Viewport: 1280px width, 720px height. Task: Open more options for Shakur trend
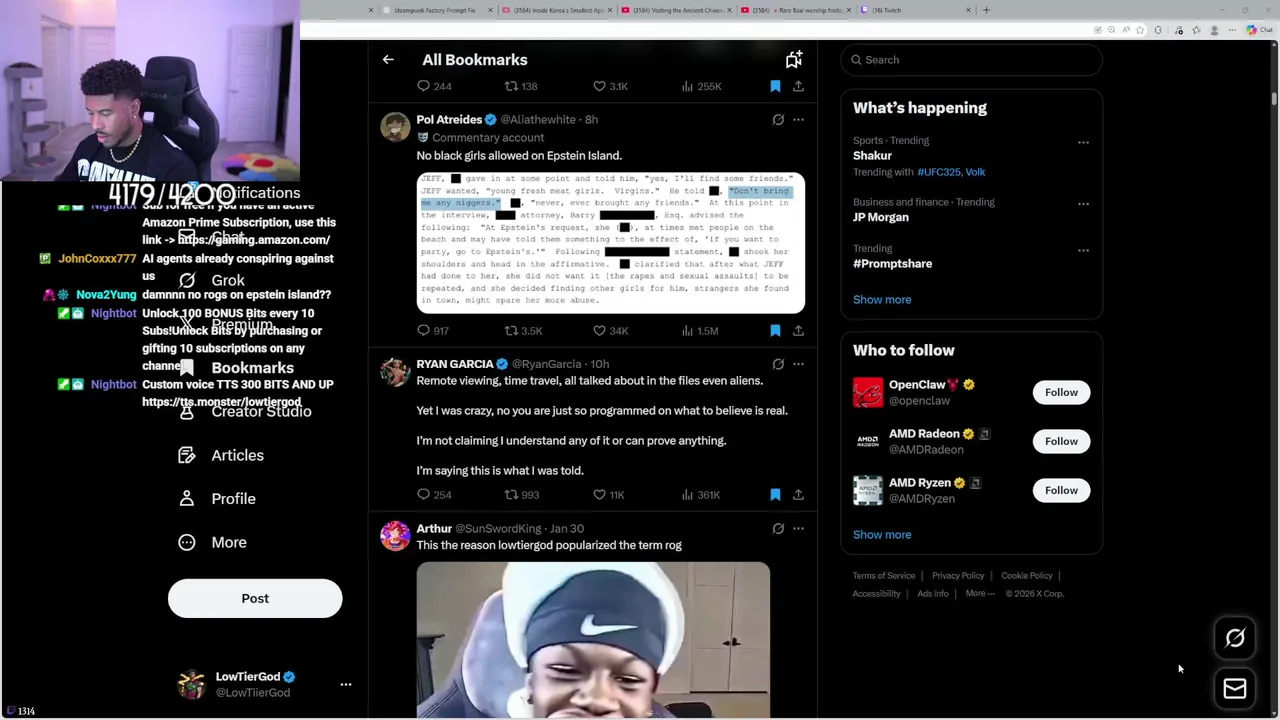tap(1083, 143)
